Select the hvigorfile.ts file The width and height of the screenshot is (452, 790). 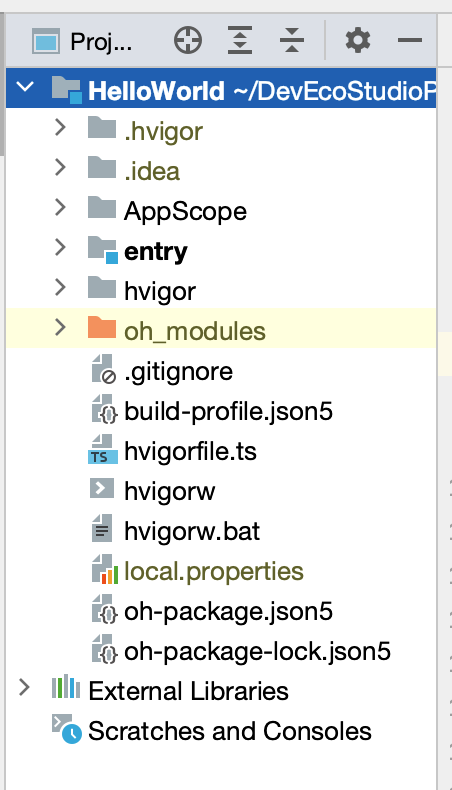(190, 451)
